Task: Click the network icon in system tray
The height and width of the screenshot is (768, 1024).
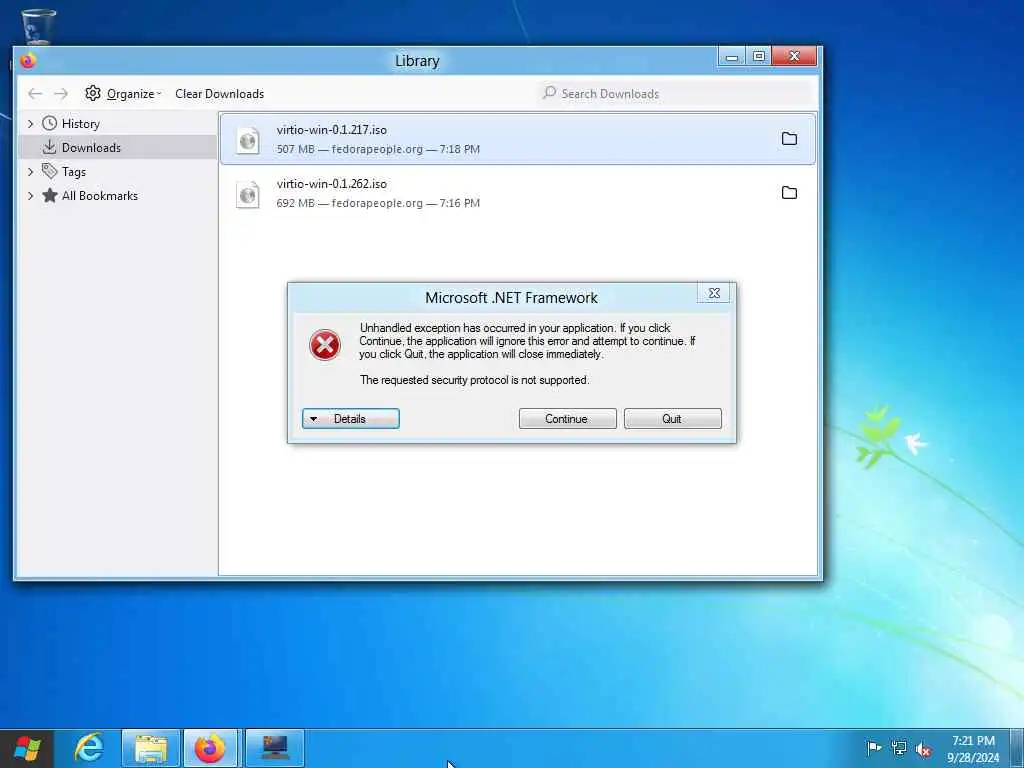Action: tap(899, 748)
